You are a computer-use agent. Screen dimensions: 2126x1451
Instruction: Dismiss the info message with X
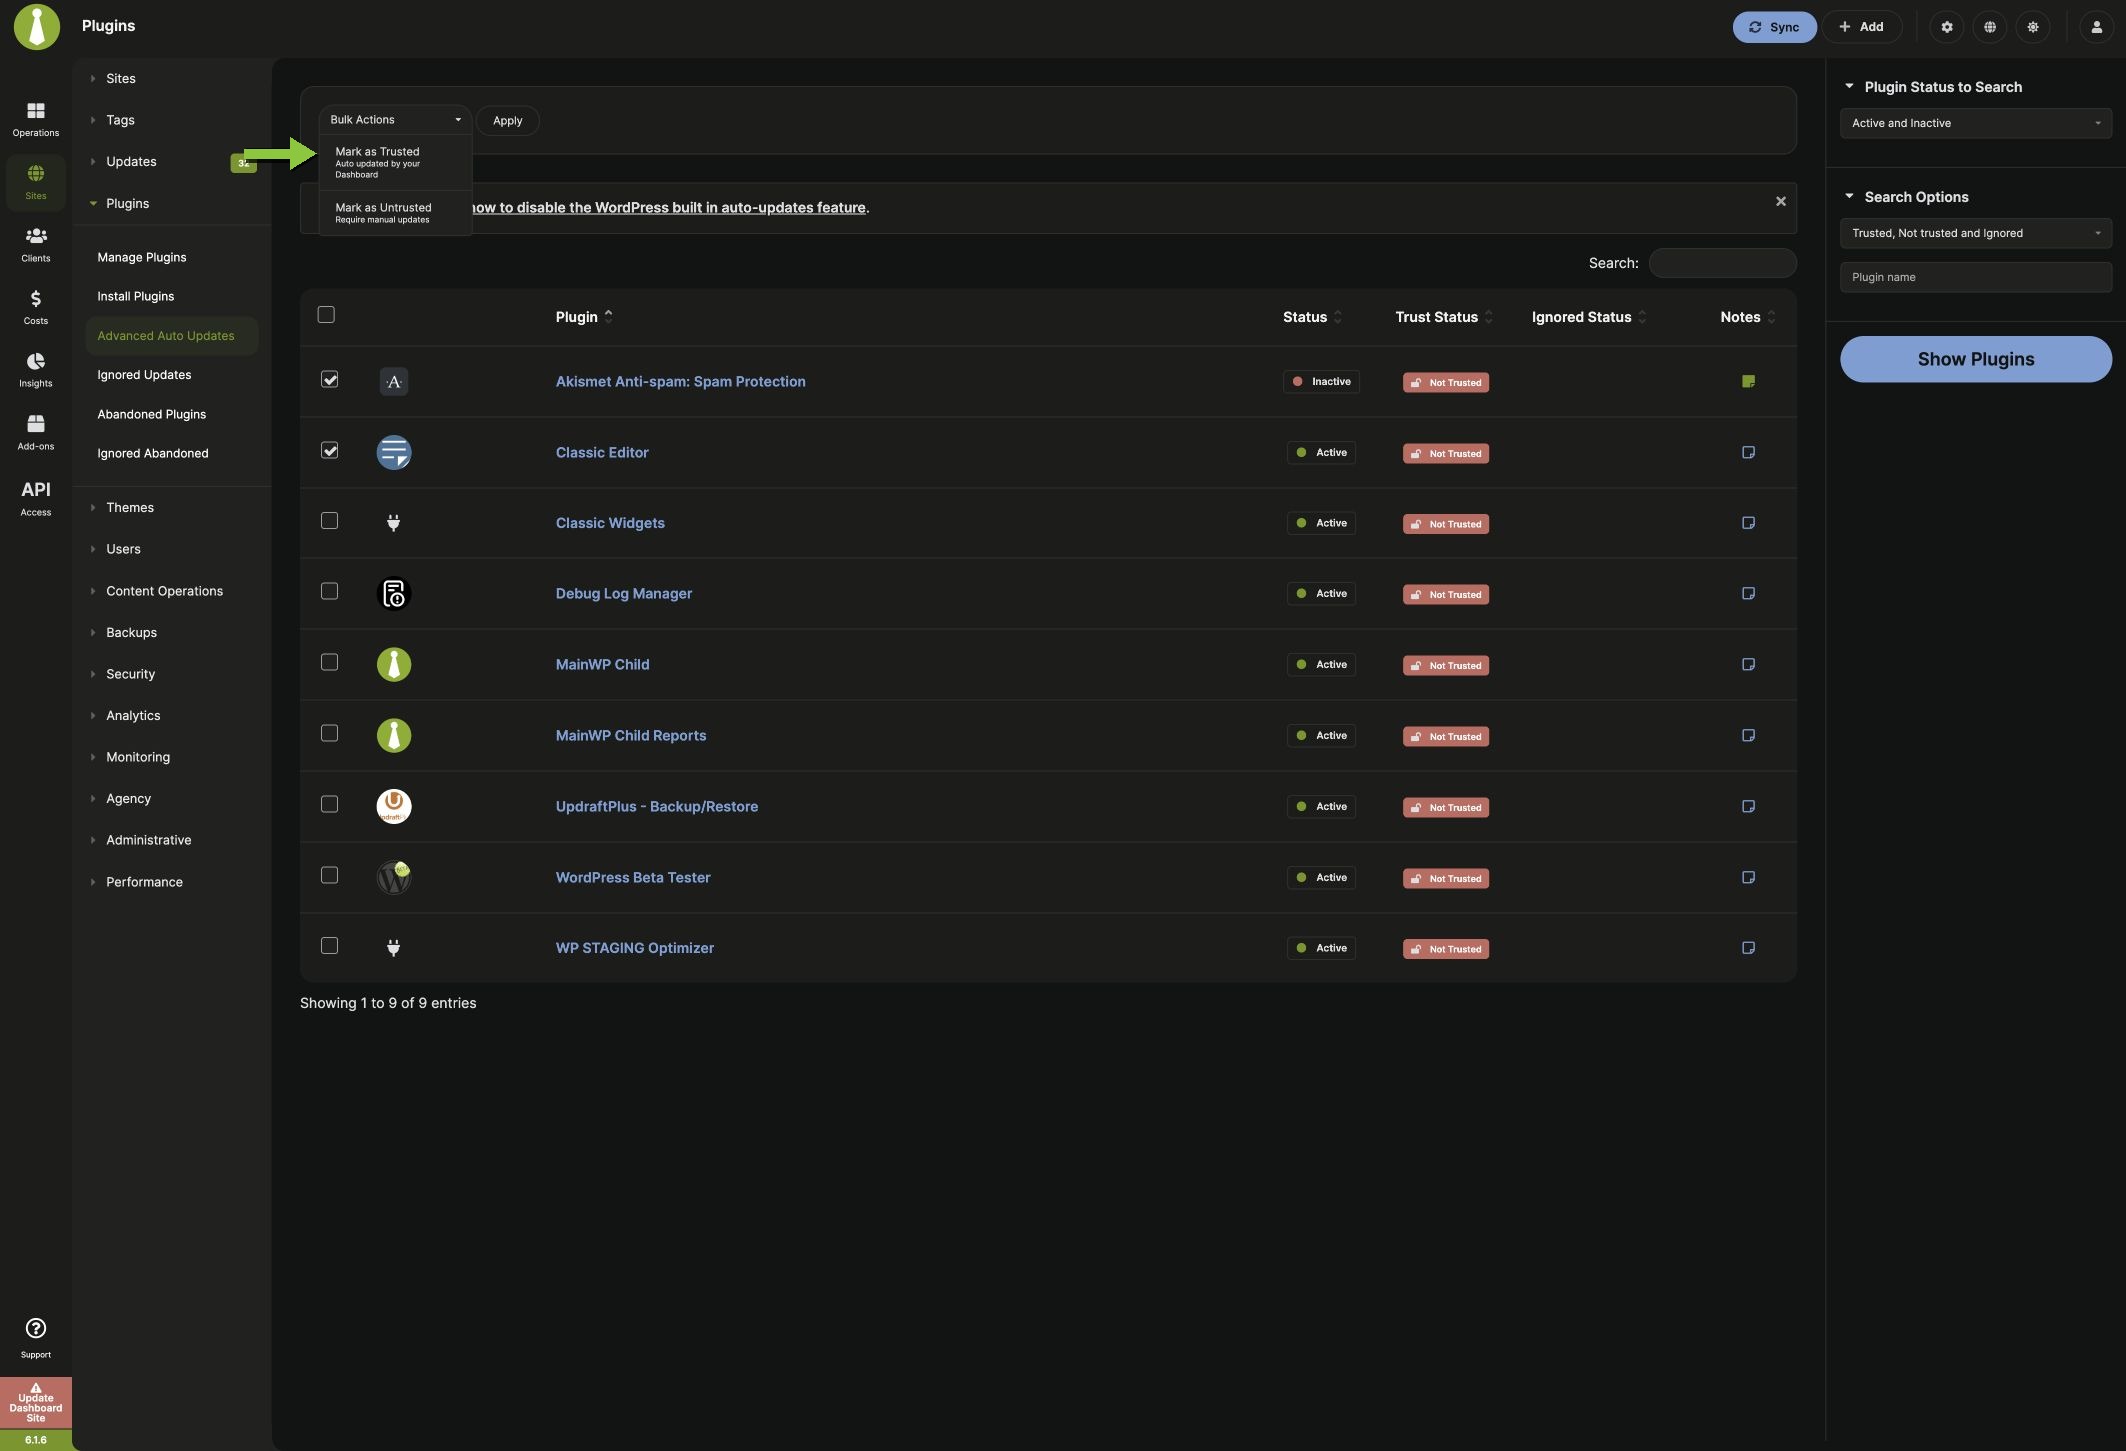[x=1781, y=201]
